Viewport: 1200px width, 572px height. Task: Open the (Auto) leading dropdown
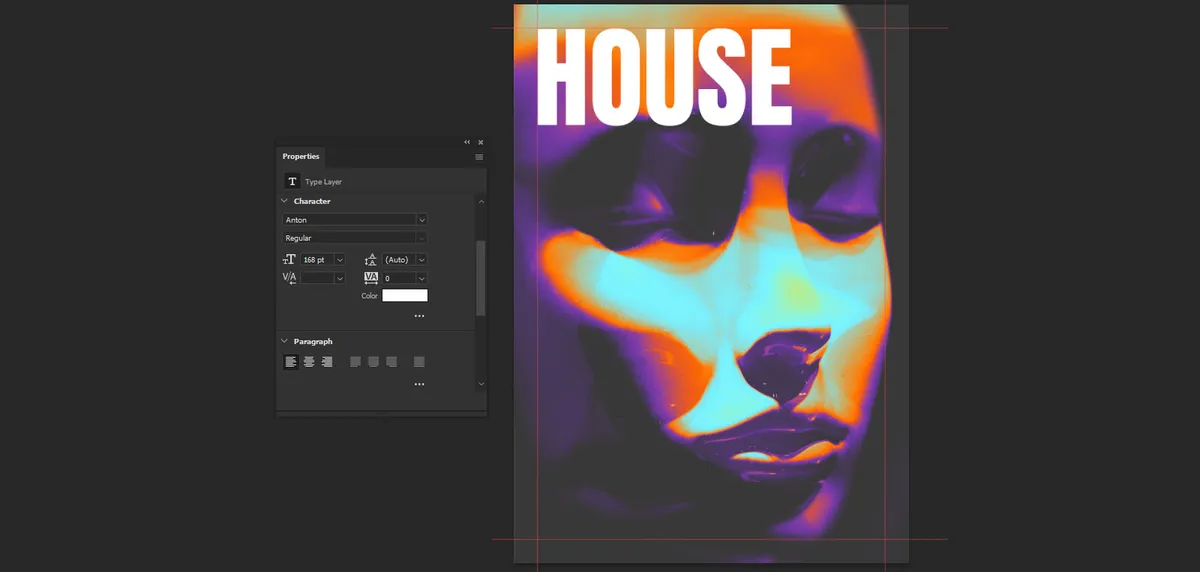pos(422,260)
